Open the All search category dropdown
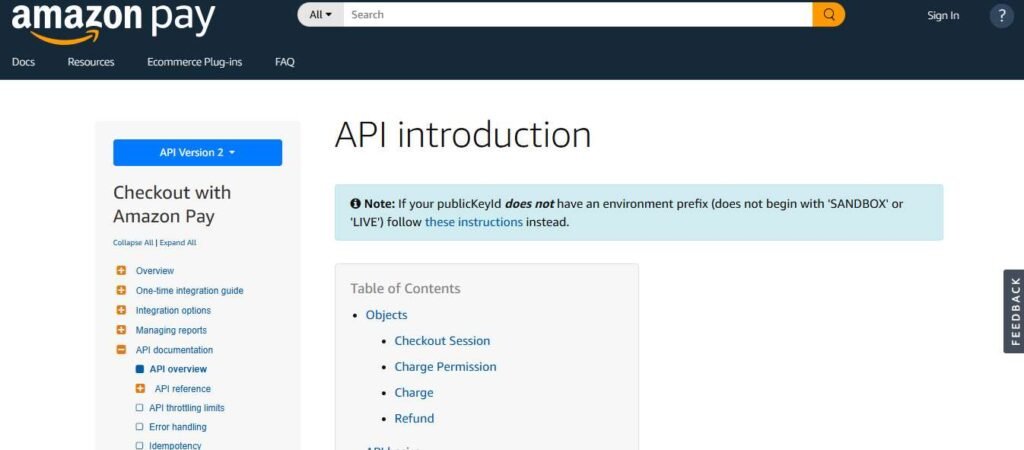1024x450 pixels. coord(320,14)
